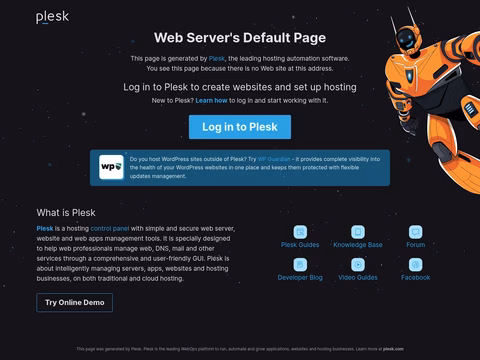
Task: Open the Facebook icon
Action: click(415, 265)
